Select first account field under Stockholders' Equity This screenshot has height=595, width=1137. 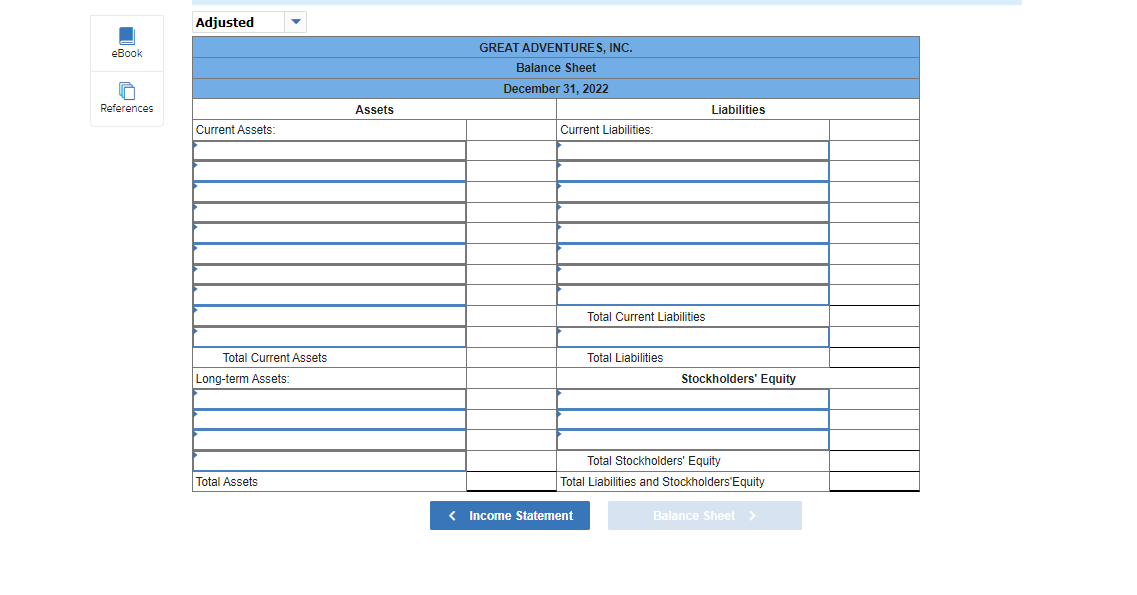[693, 399]
